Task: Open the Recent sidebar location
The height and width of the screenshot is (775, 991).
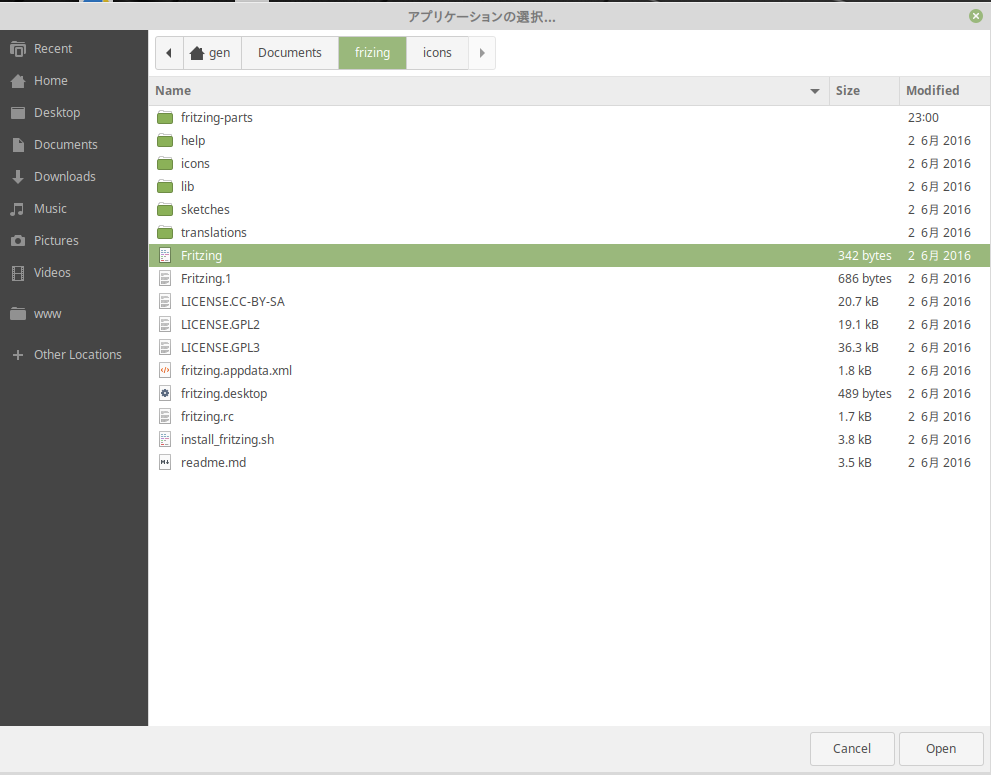Action: [x=74, y=49]
